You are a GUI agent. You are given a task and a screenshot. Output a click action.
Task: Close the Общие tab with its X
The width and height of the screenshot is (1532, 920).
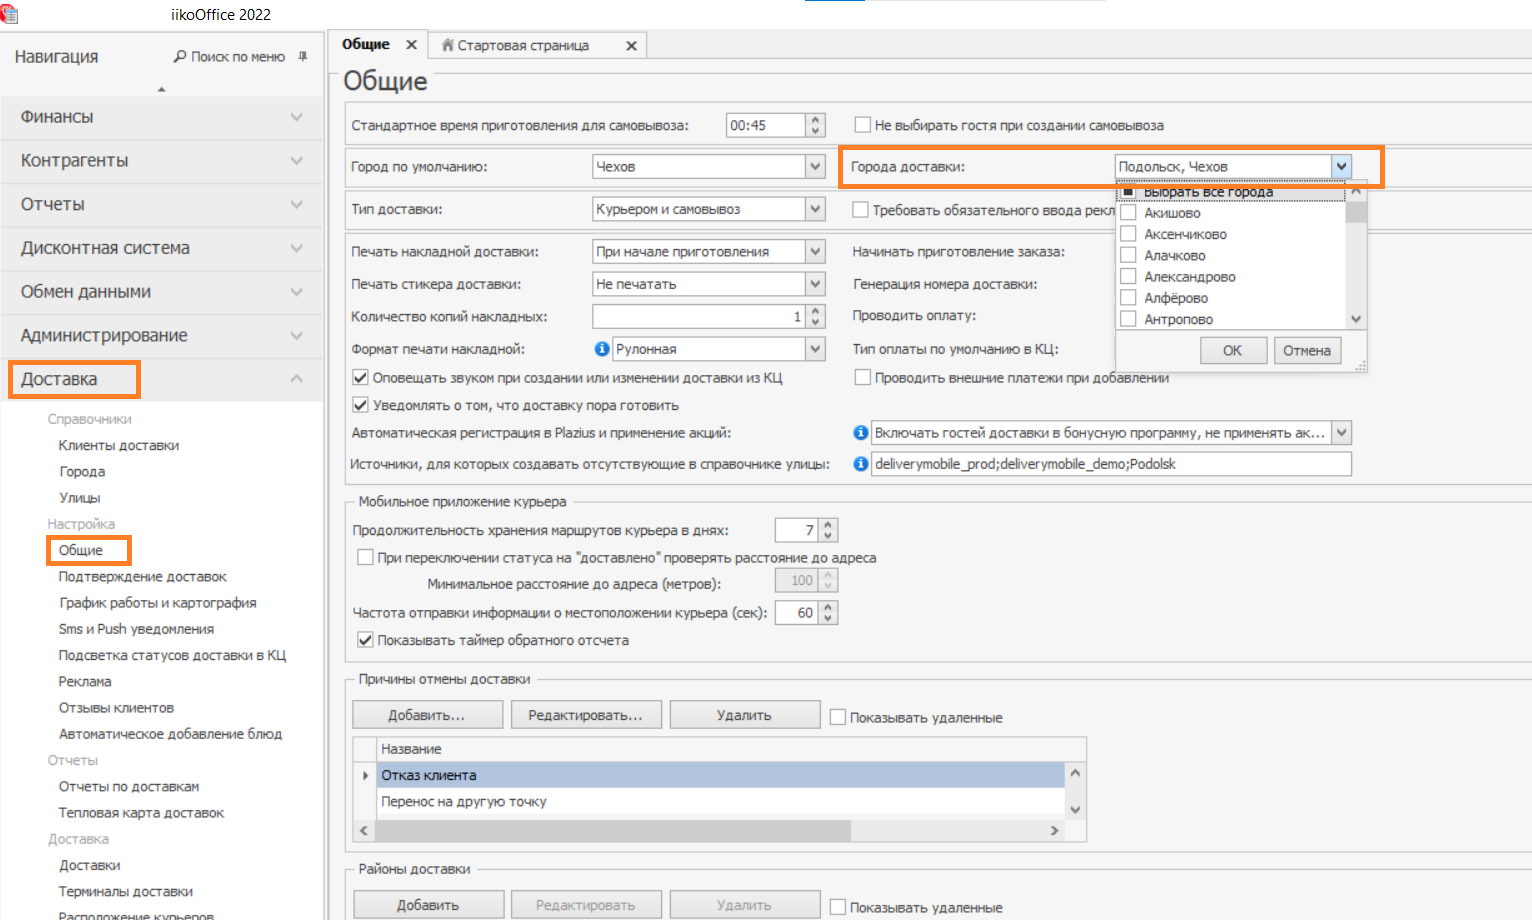tap(411, 45)
